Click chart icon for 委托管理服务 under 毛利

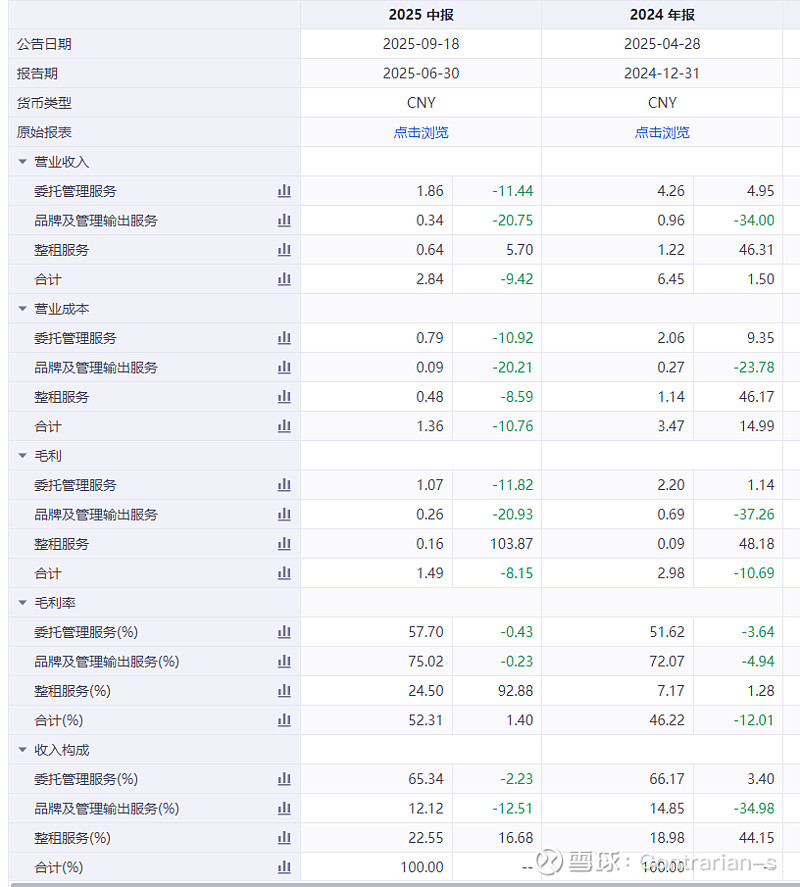coord(284,485)
